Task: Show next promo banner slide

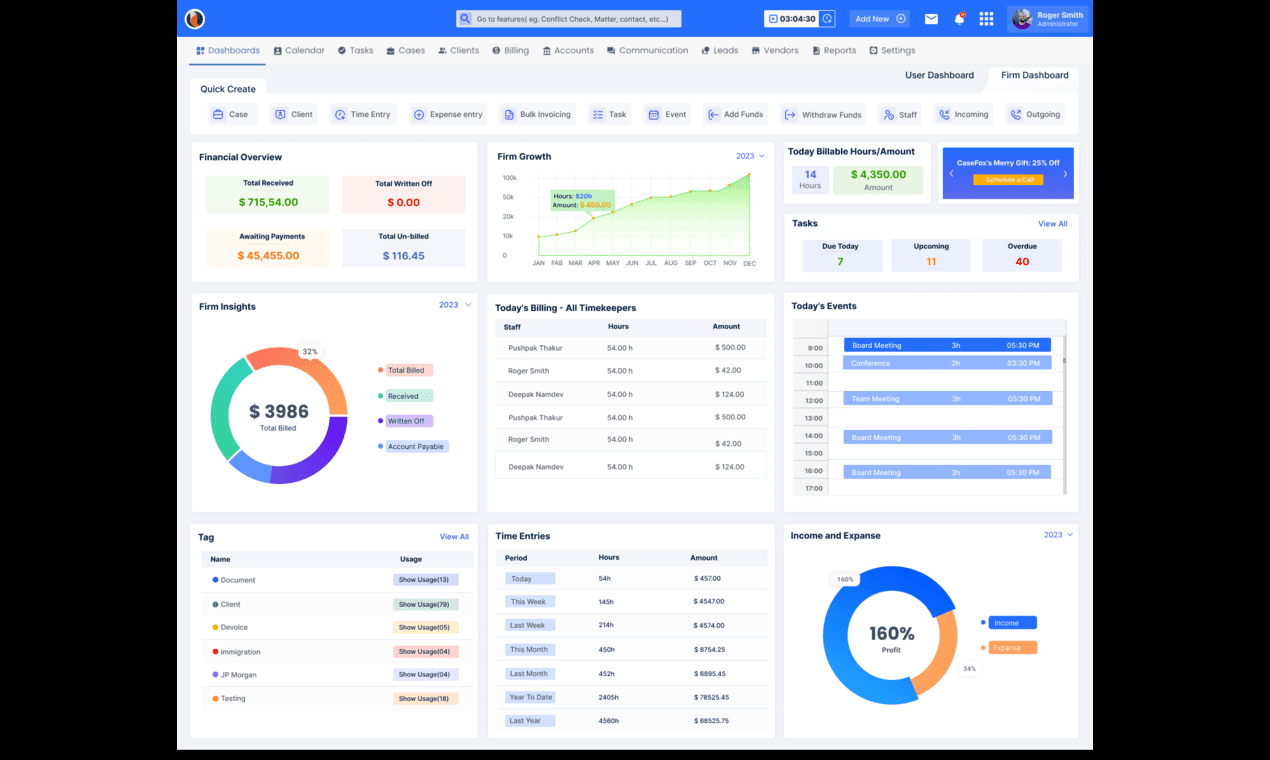Action: (x=1065, y=174)
